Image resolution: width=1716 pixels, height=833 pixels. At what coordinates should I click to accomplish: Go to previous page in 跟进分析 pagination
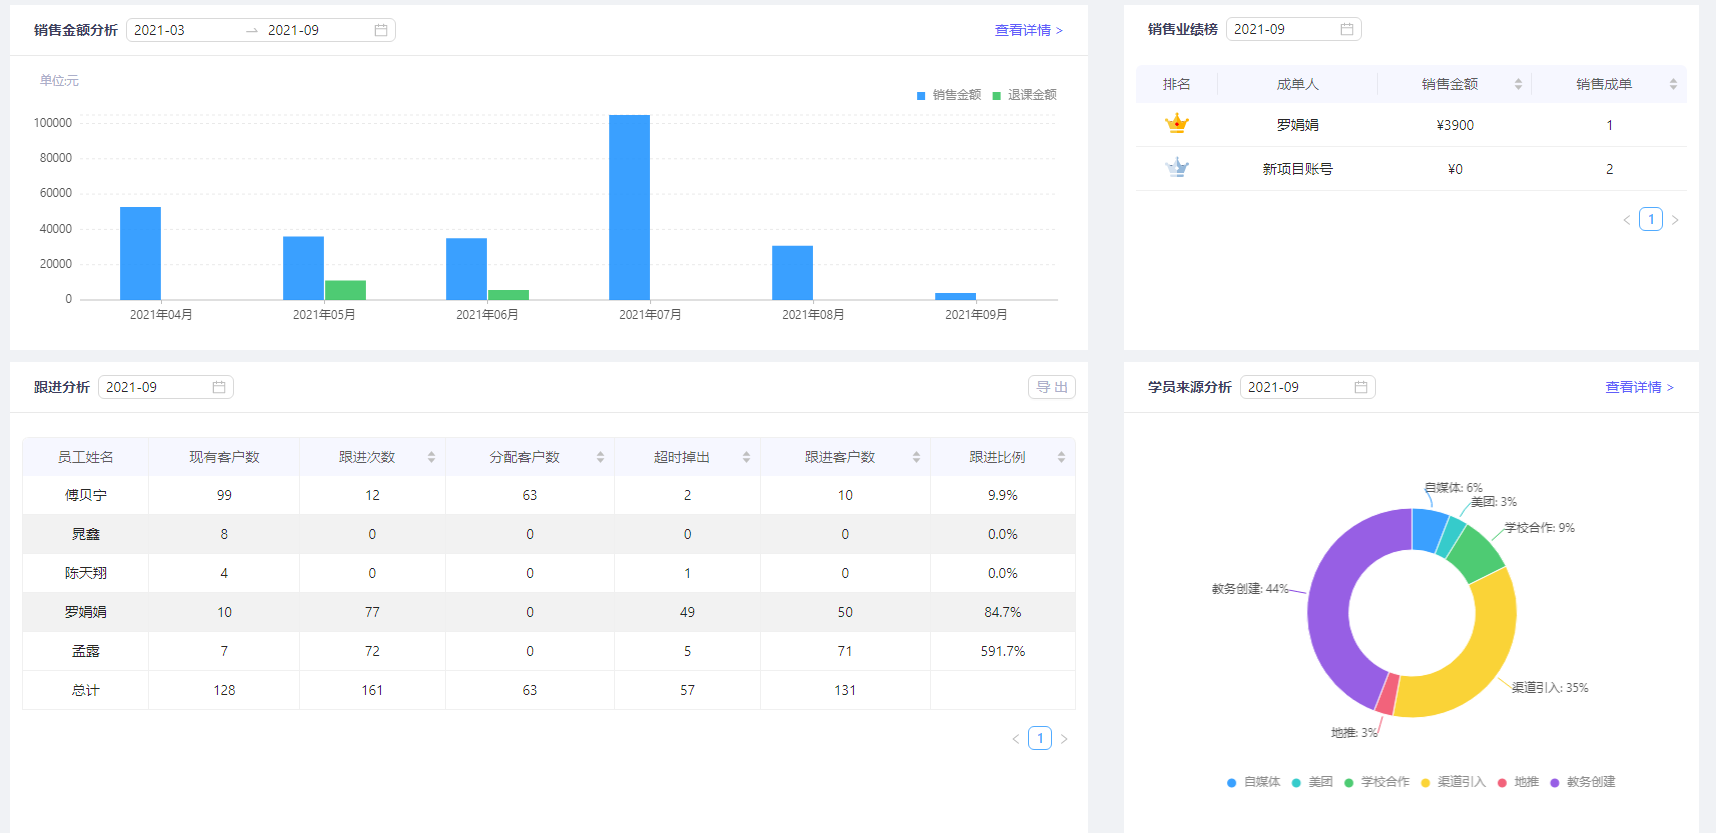[1016, 739]
